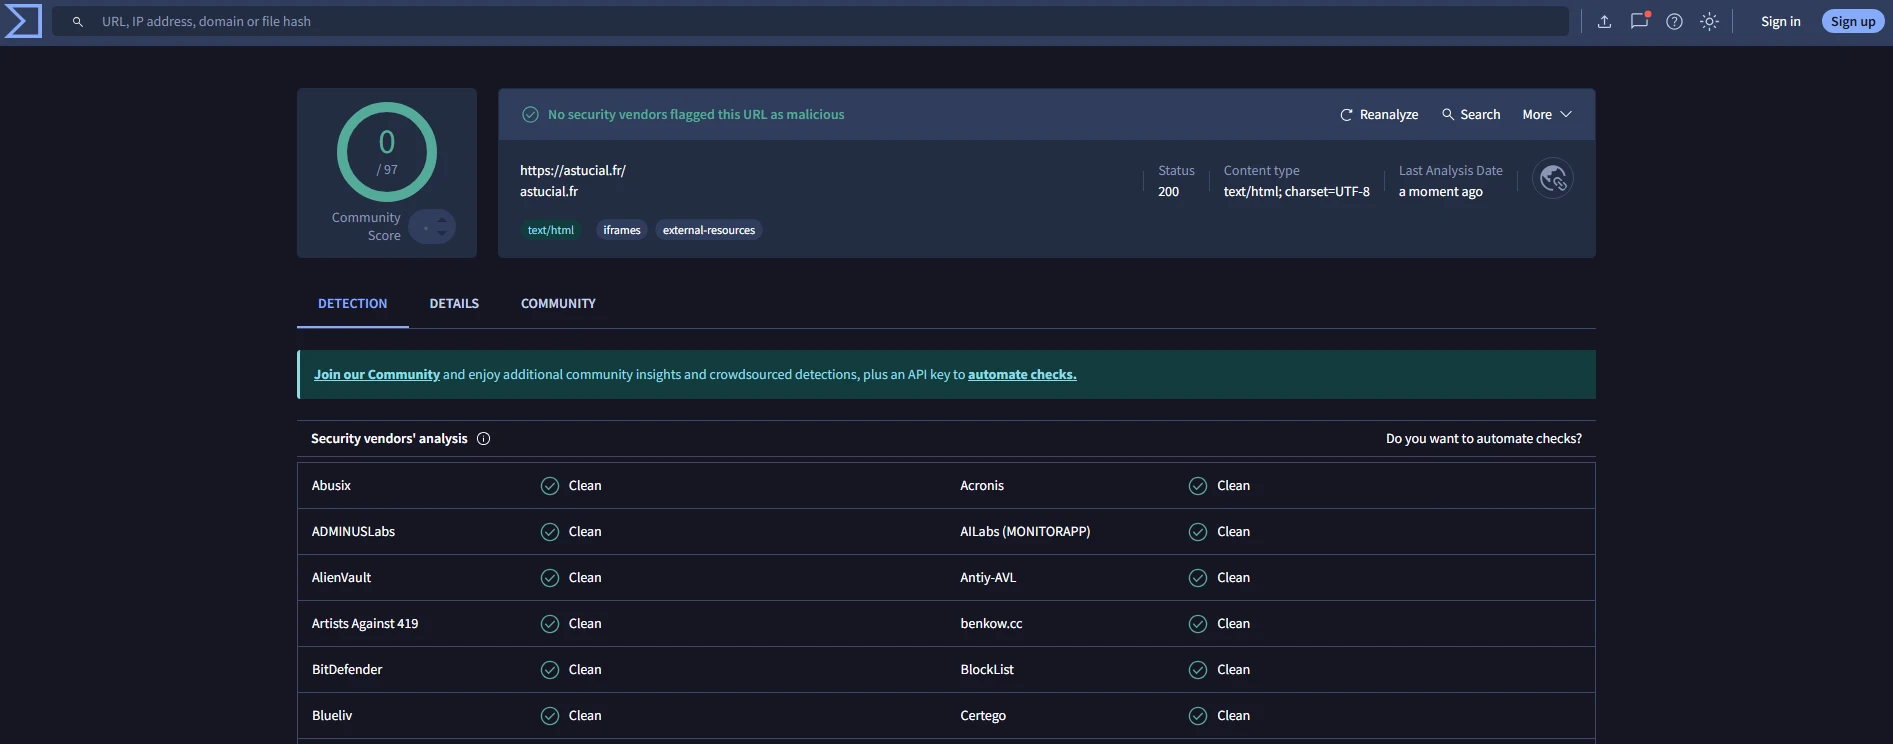
Task: Click the Certego vendor name
Action: [983, 716]
